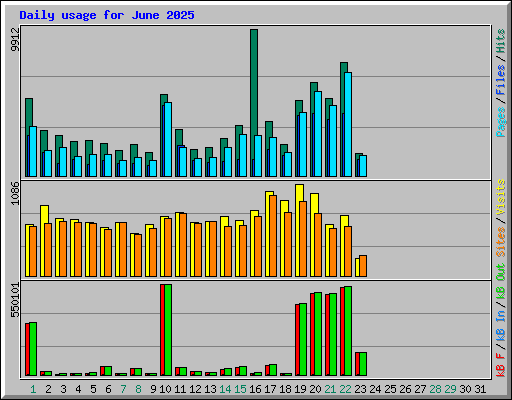
Task: Click the 'Files' legend label
Action: 501,80
